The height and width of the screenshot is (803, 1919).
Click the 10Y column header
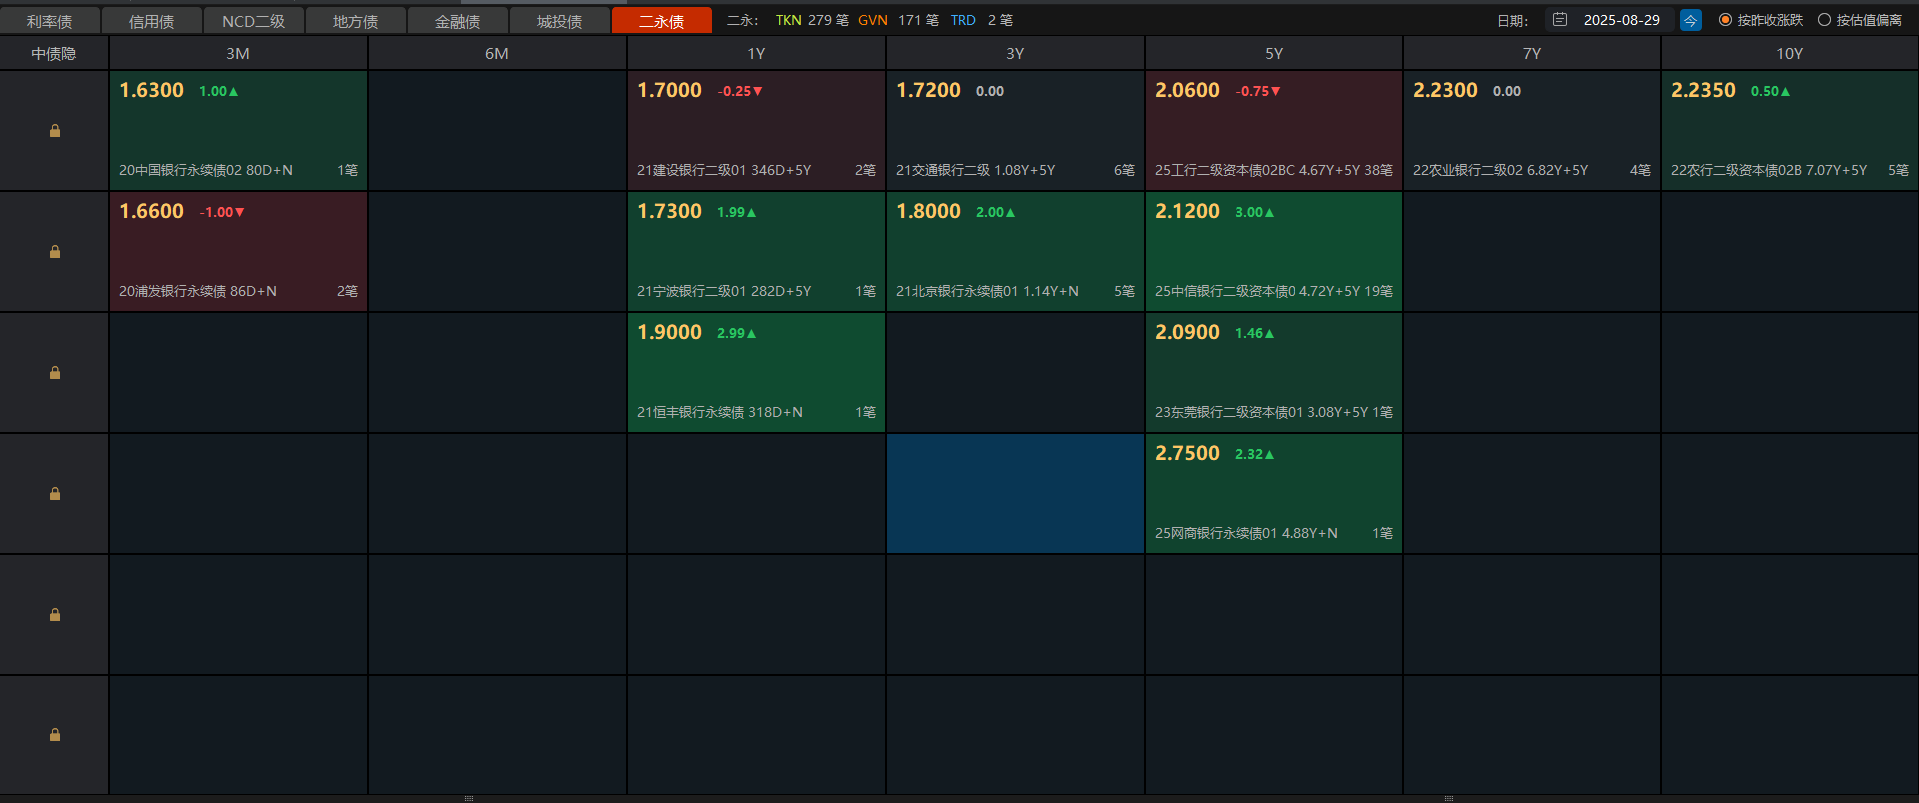[1790, 54]
